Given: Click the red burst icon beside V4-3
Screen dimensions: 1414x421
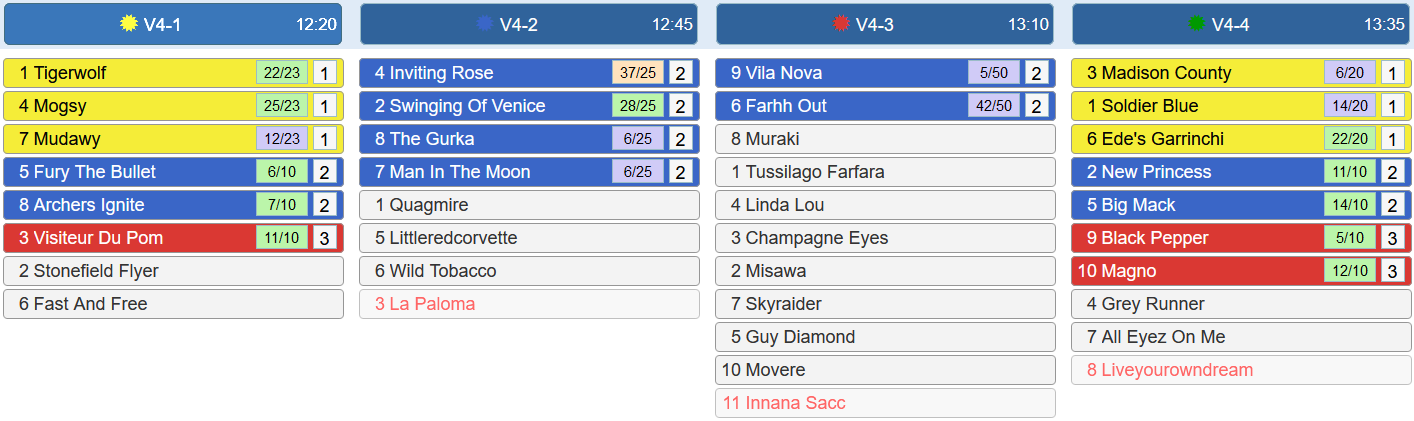Looking at the screenshot, I should click(841, 23).
